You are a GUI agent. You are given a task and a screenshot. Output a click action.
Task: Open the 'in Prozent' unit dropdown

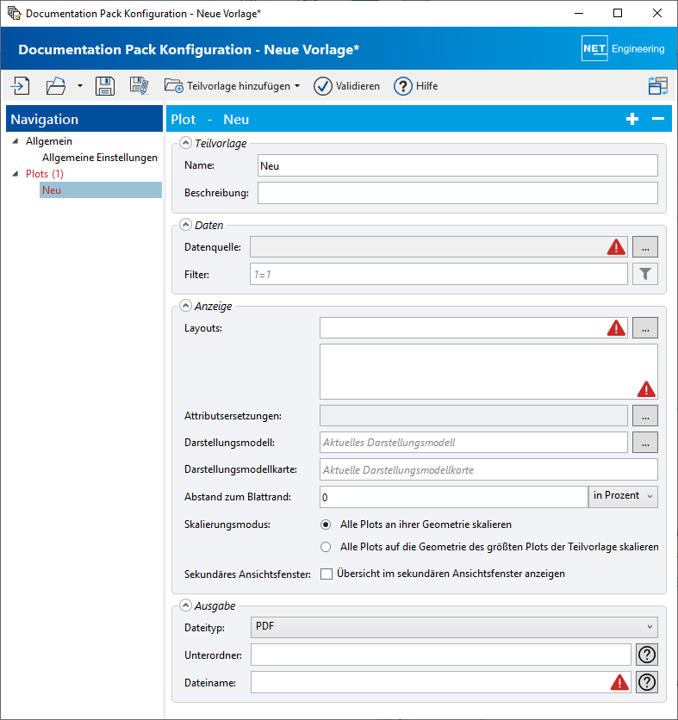[x=623, y=496]
